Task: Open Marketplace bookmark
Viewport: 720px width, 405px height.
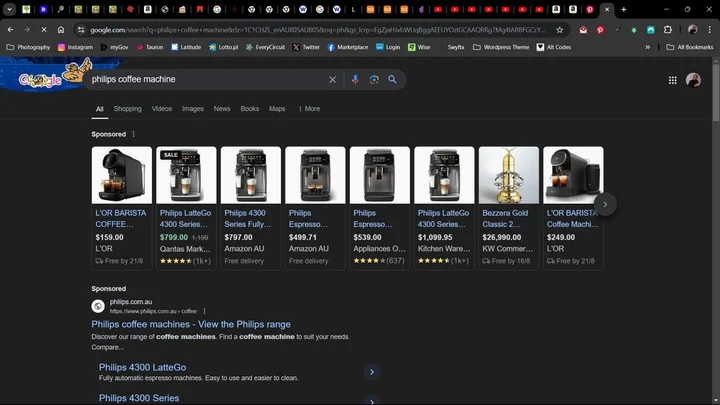Action: pyautogui.click(x=348, y=47)
